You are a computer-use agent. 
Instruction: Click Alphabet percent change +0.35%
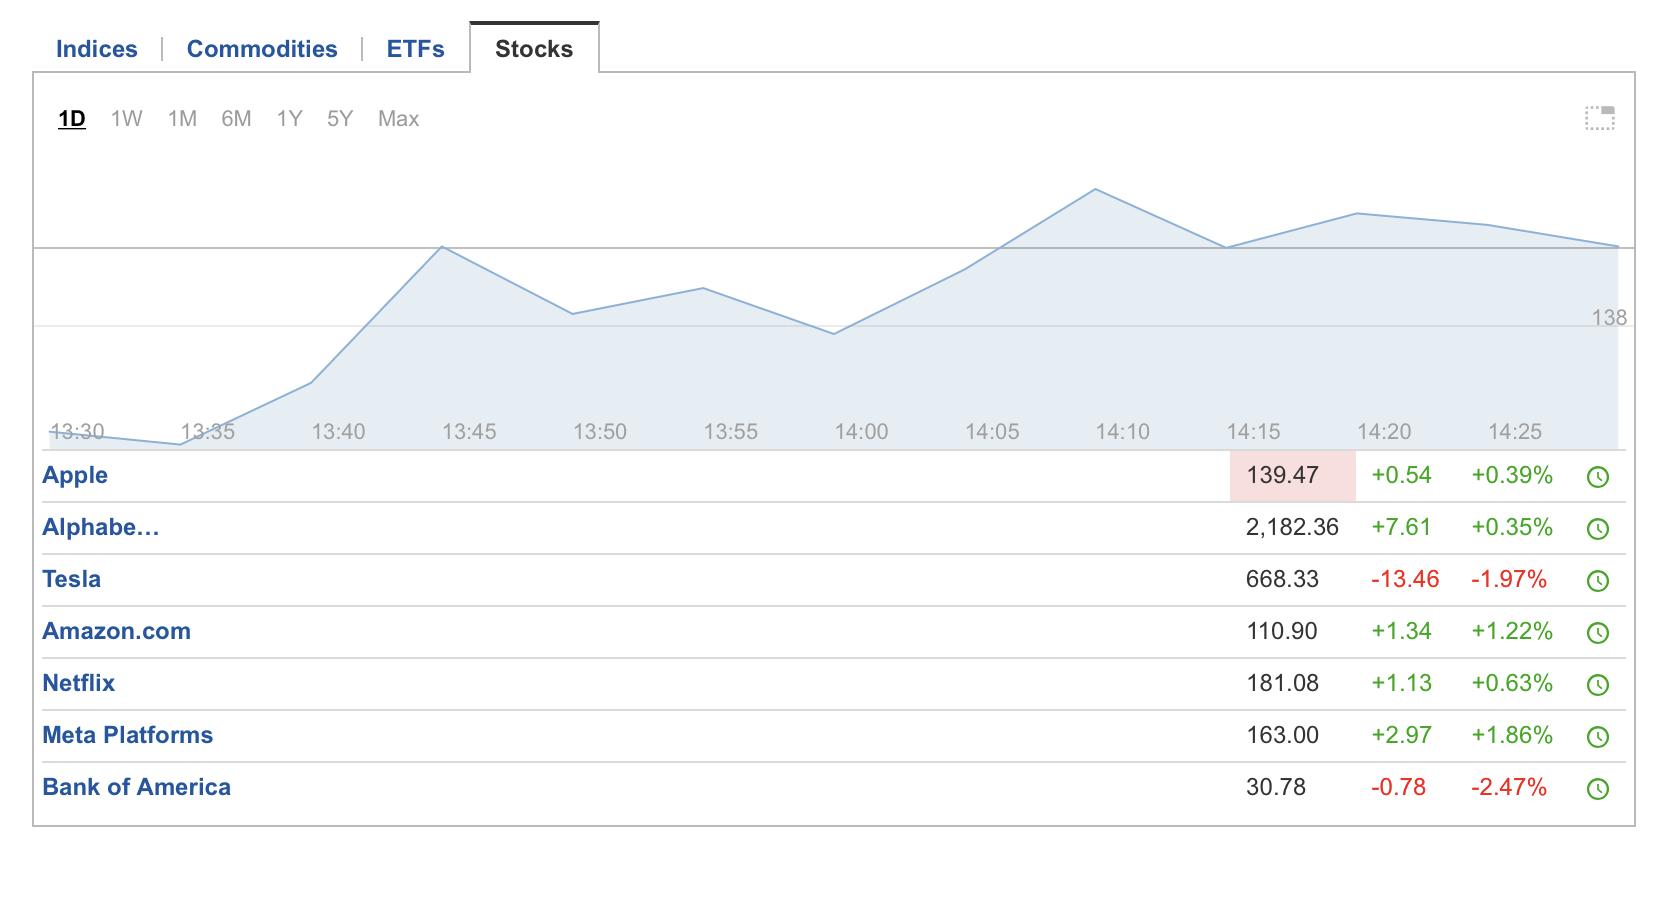click(1512, 527)
